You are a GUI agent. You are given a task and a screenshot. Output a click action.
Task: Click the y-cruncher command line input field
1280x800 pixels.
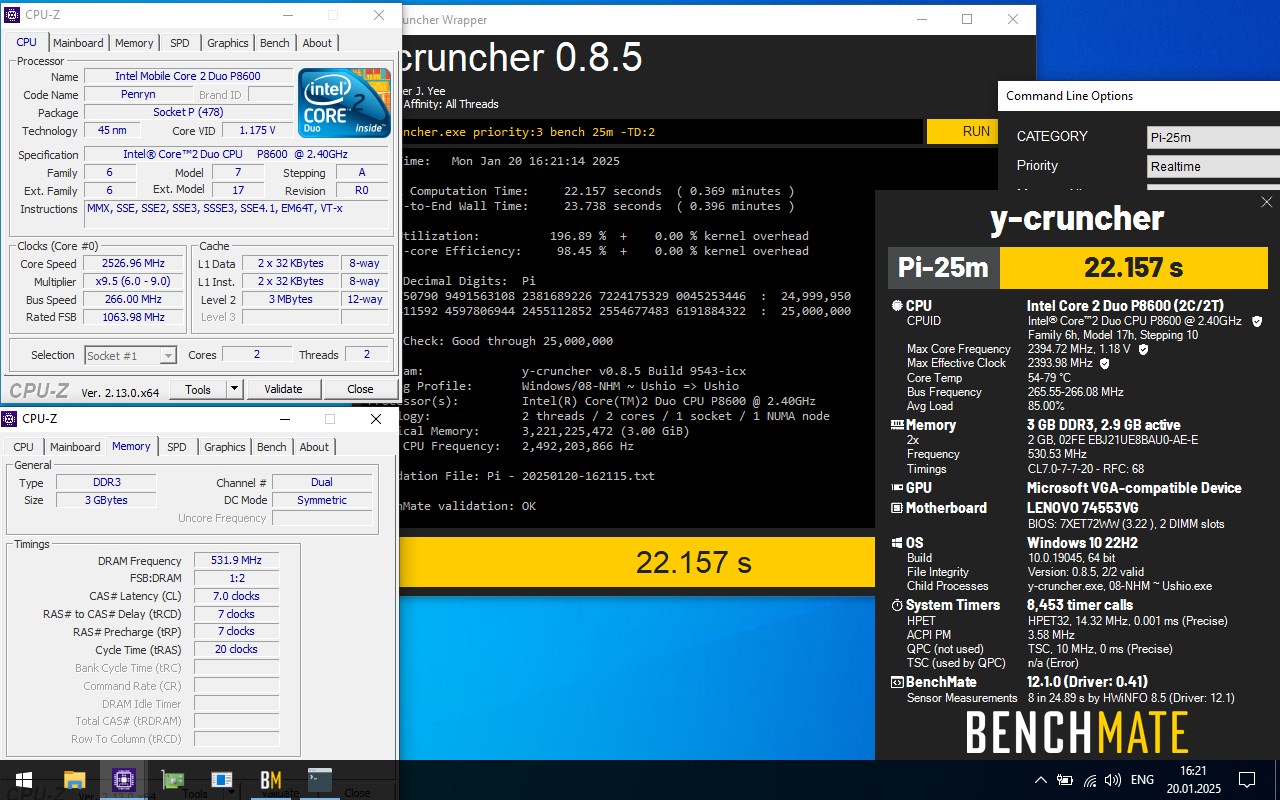click(x=660, y=131)
